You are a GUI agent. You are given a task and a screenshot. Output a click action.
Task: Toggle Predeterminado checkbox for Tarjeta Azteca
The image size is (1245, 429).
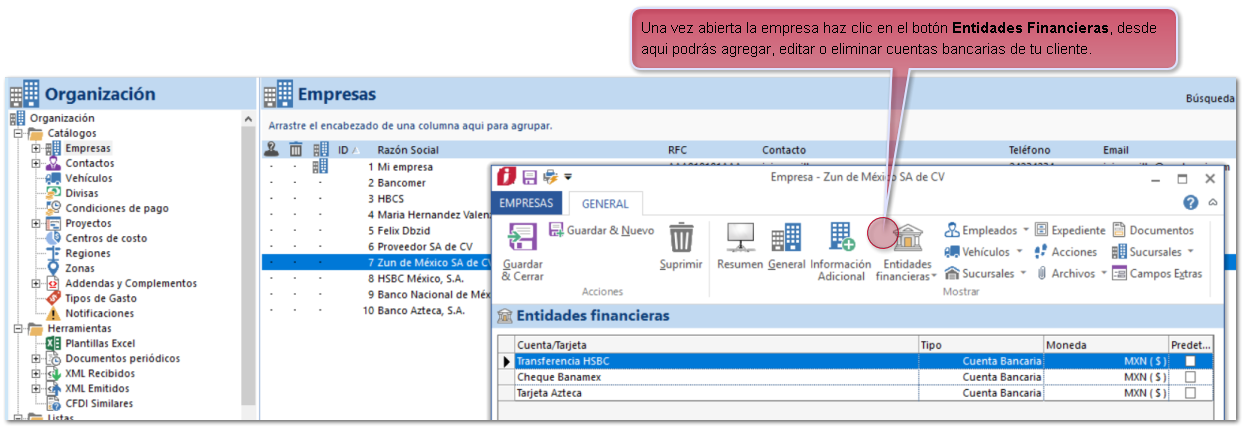[x=1190, y=393]
